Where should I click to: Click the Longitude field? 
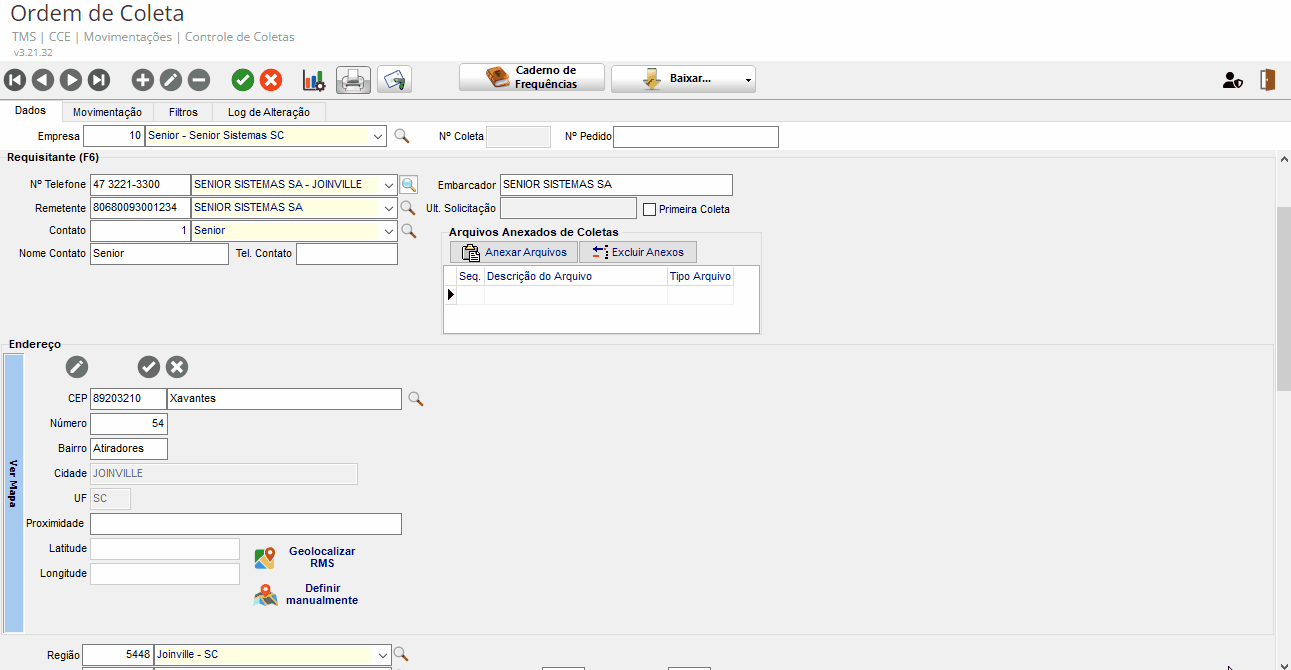tap(165, 574)
